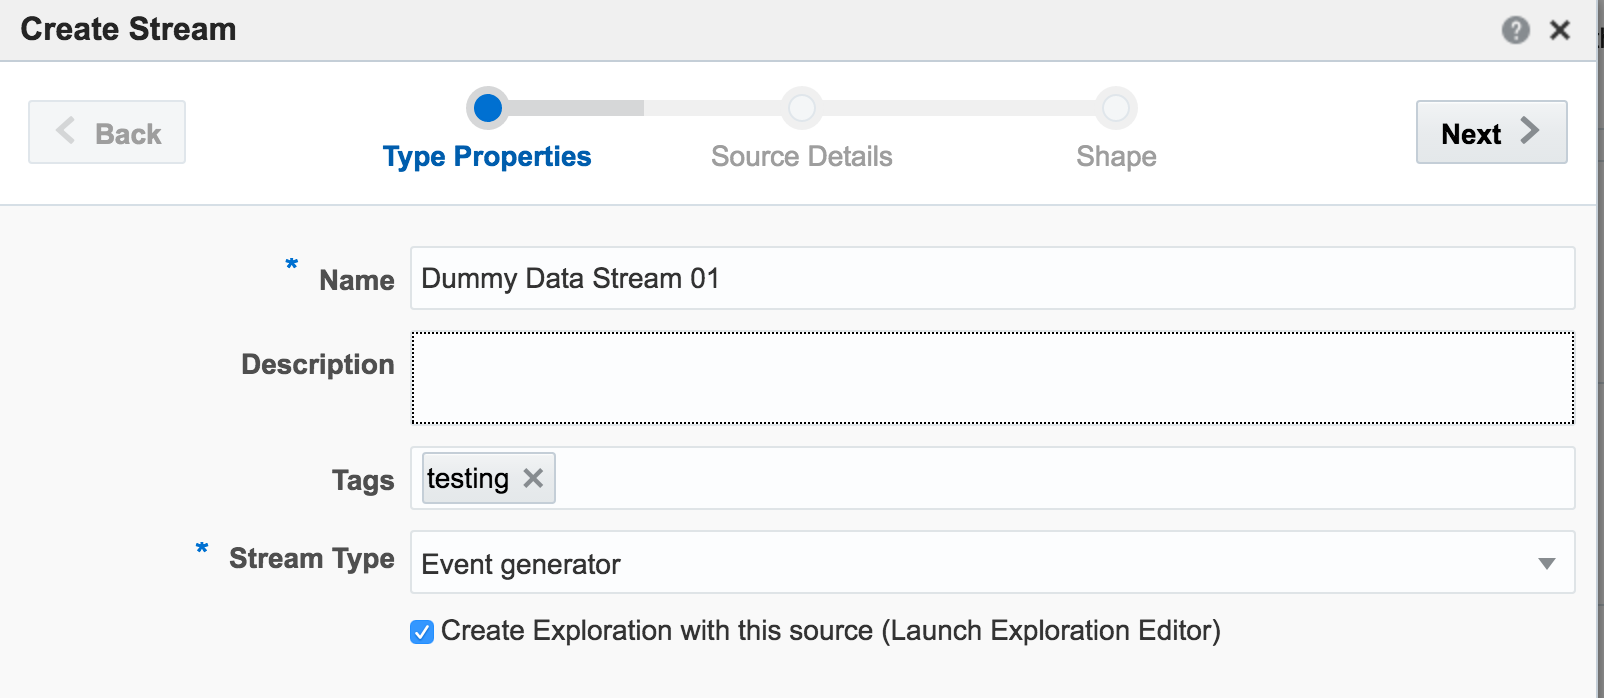Click the right chevron on the Next button
1604x698 pixels.
(x=1529, y=131)
